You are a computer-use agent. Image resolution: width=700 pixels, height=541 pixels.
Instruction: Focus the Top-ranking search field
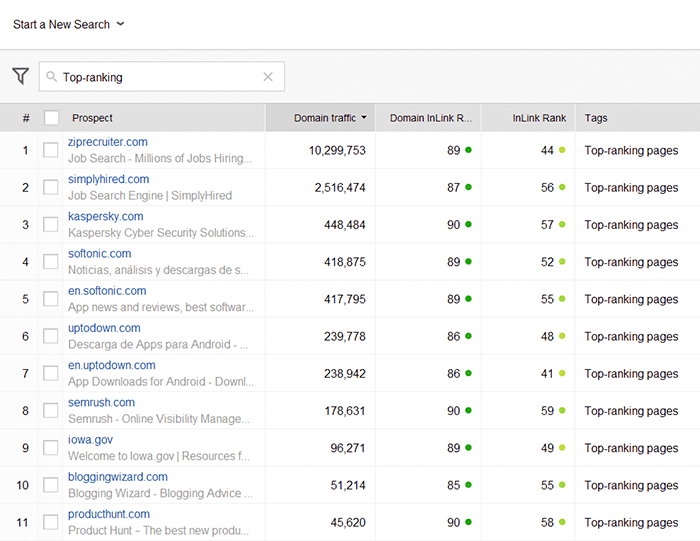[162, 76]
